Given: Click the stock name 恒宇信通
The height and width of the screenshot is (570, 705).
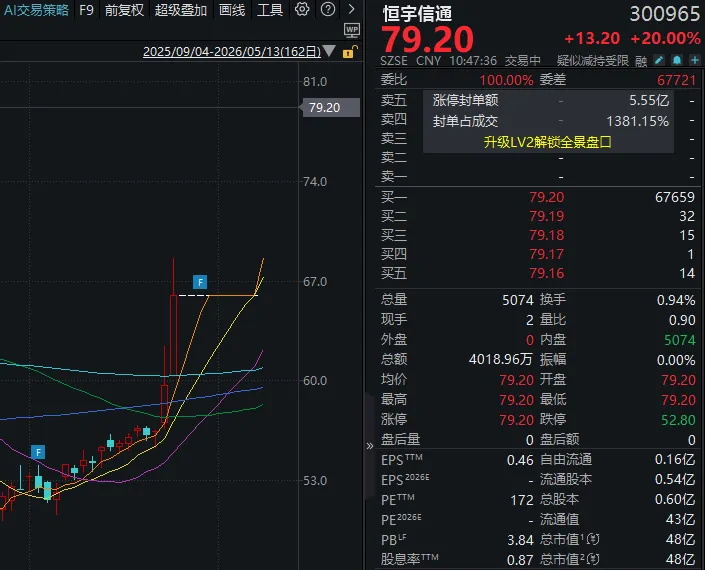Looking at the screenshot, I should (417, 14).
